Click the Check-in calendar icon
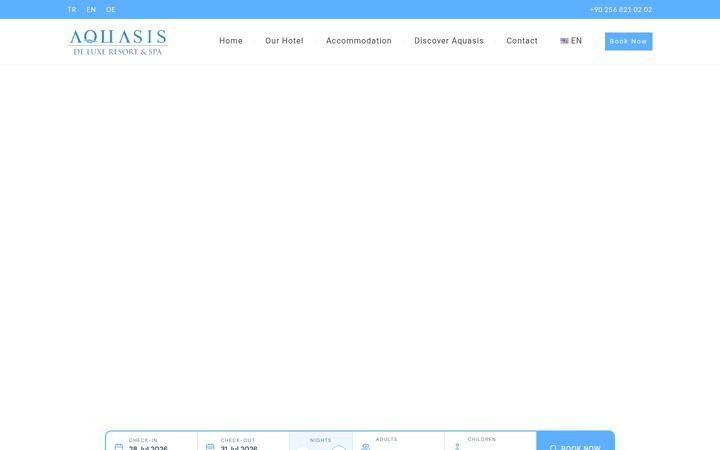720x450 pixels. pyautogui.click(x=118, y=447)
